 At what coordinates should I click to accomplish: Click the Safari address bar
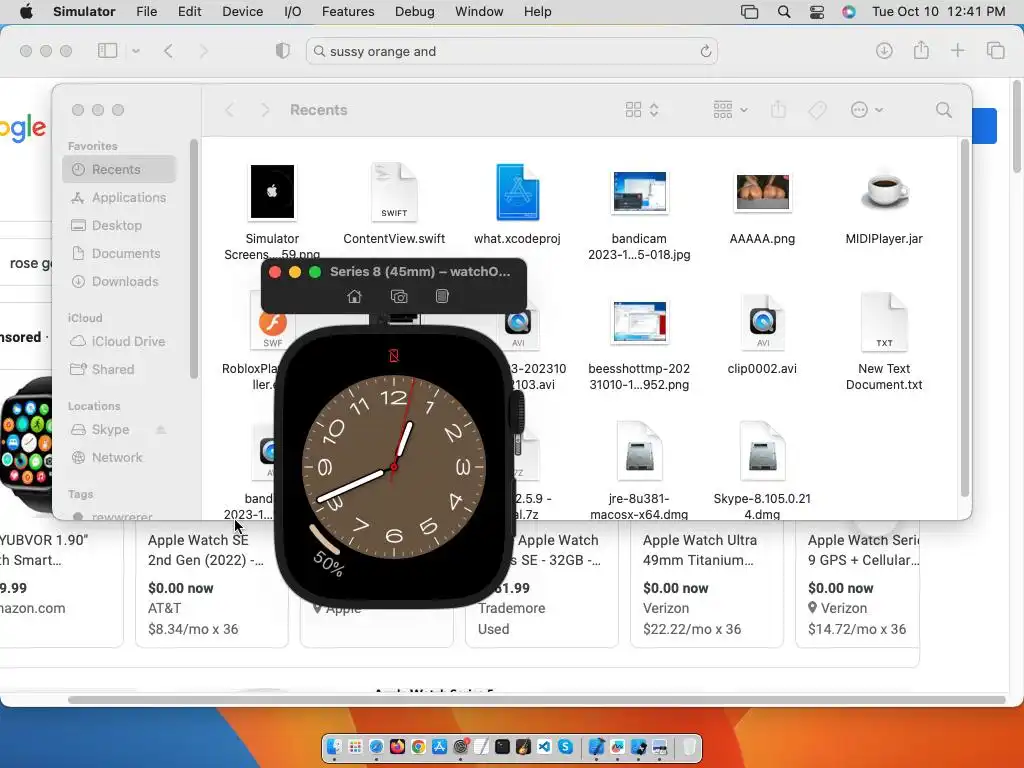511,52
